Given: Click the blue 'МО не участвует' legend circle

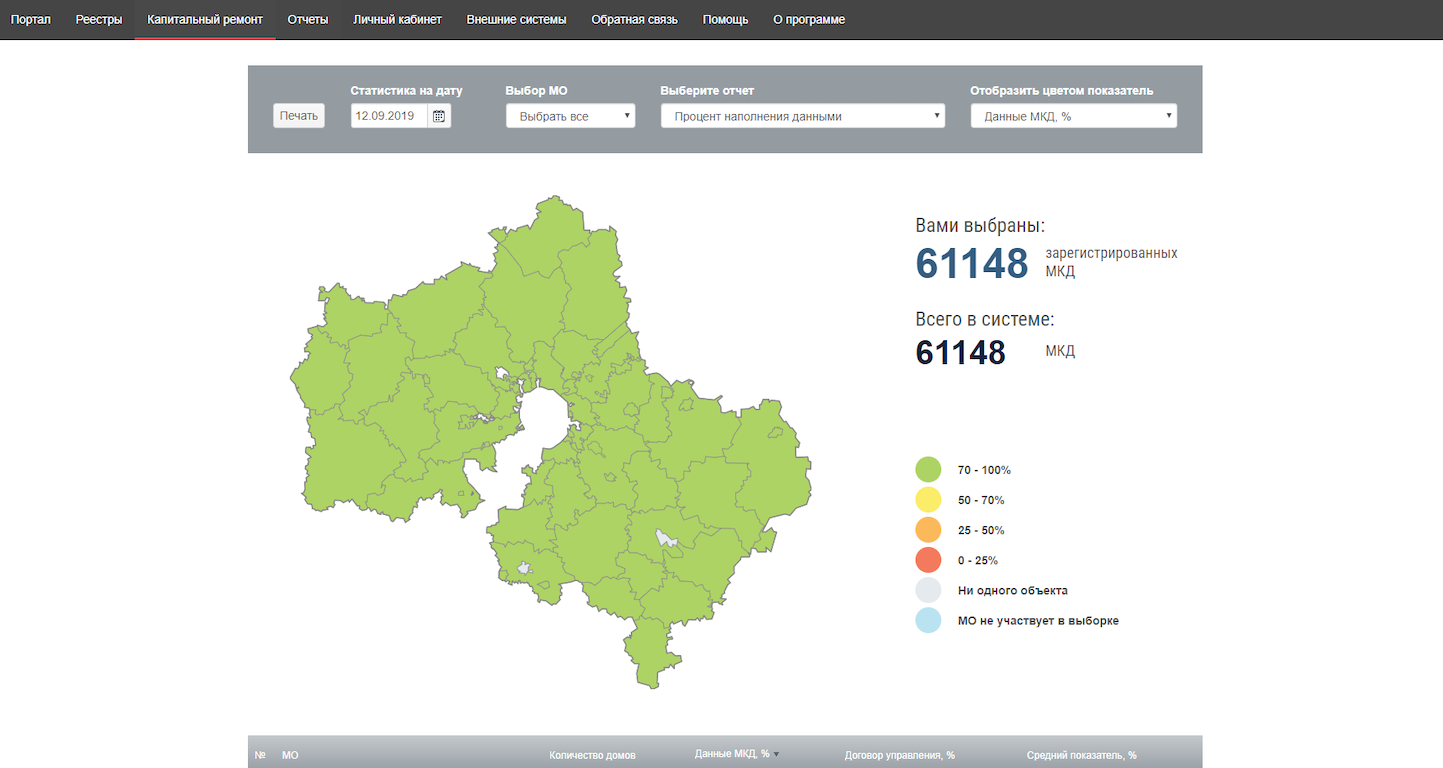Looking at the screenshot, I should [x=928, y=621].
